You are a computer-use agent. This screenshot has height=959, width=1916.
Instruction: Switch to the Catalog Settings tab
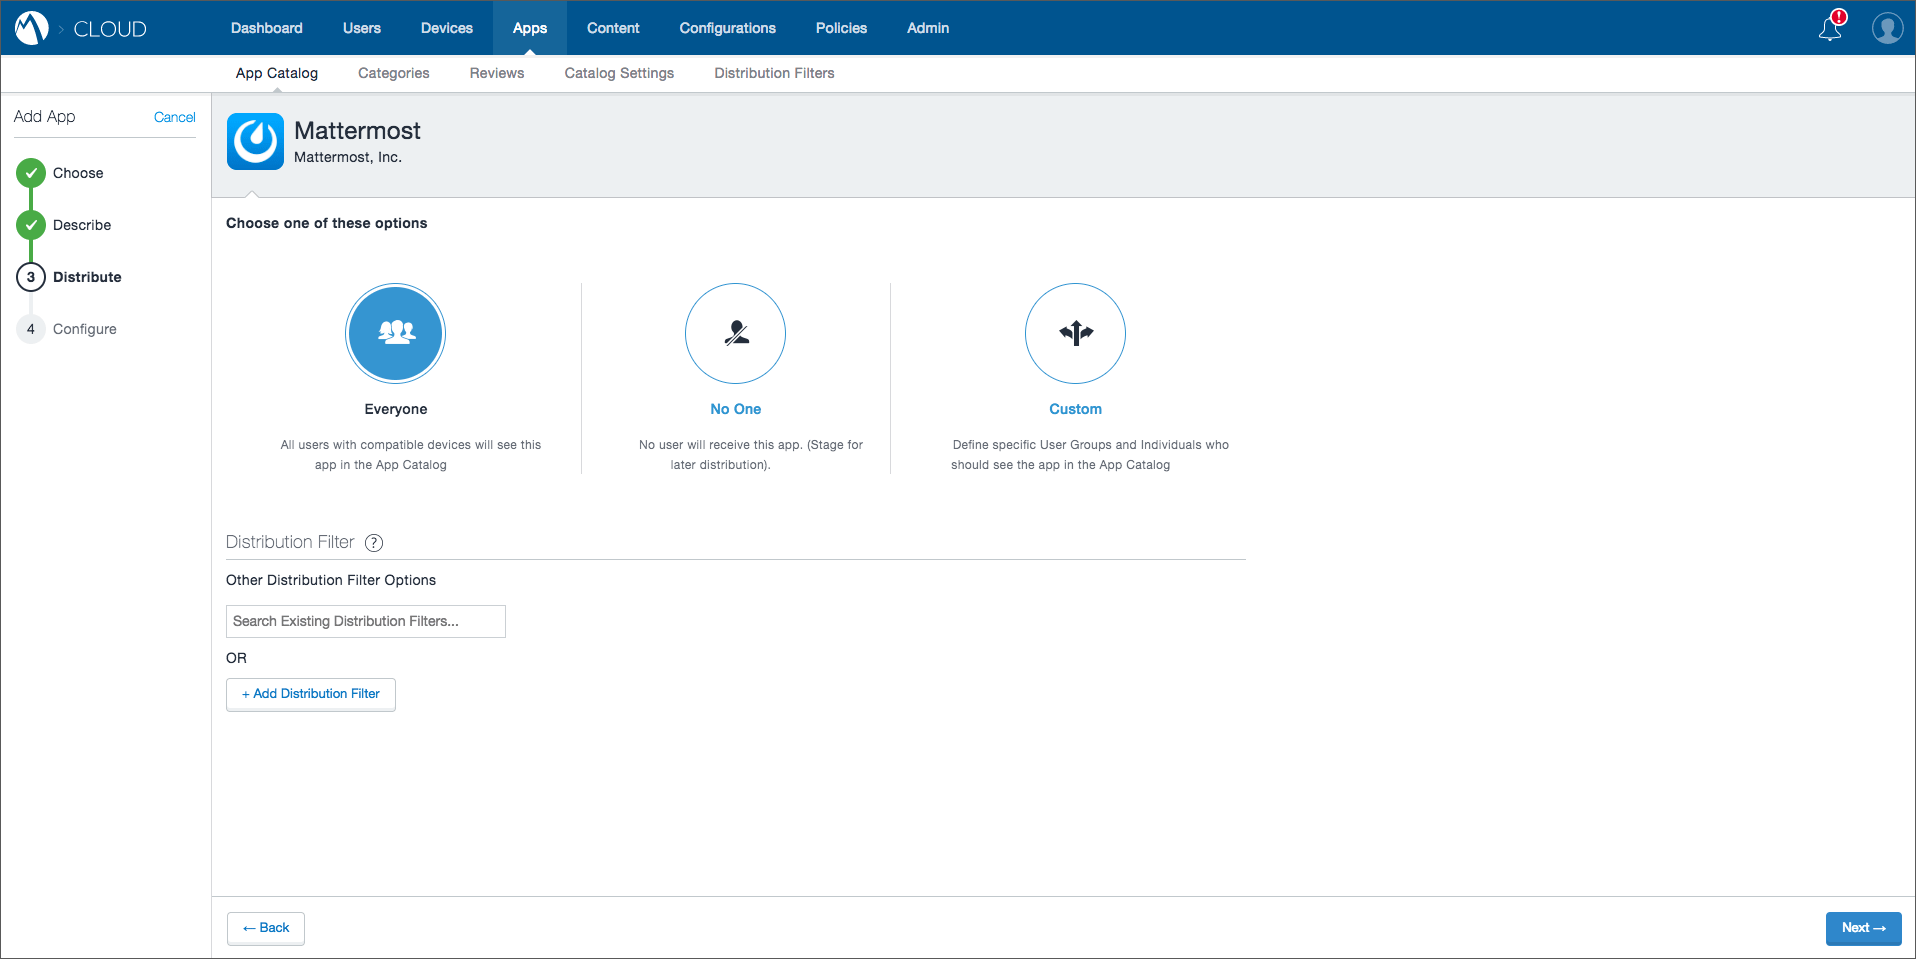(619, 73)
